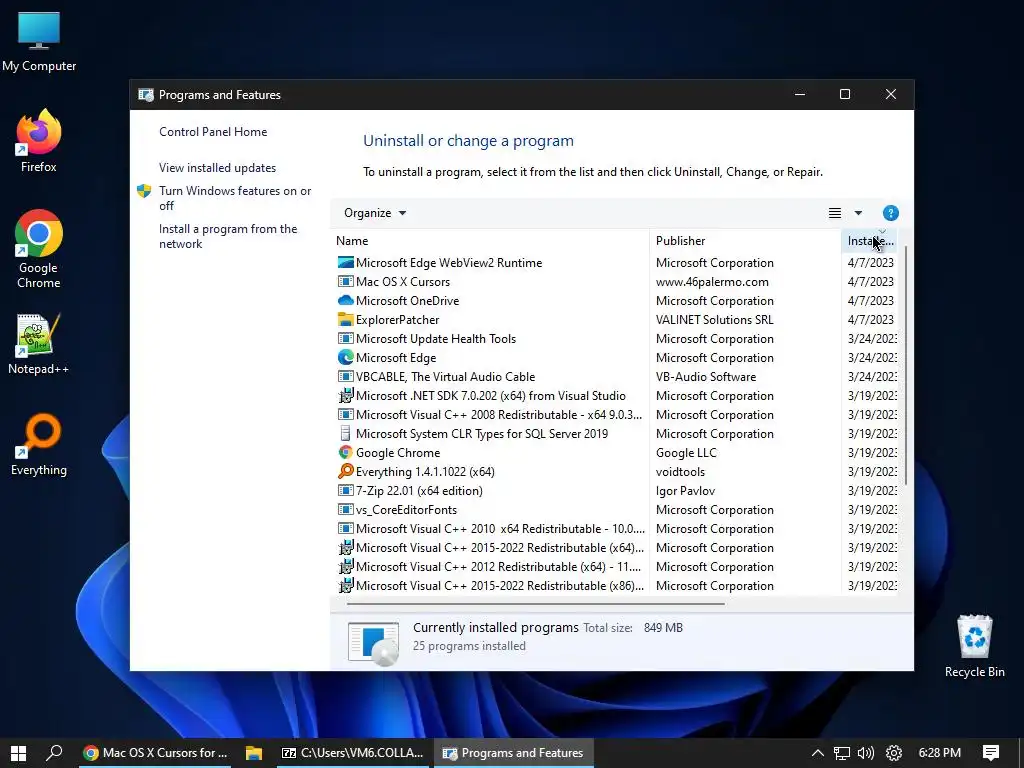The width and height of the screenshot is (1024, 768).
Task: Select Microsoft Visual C++ 2010 x64 Redistributable
Action: tap(615, 528)
